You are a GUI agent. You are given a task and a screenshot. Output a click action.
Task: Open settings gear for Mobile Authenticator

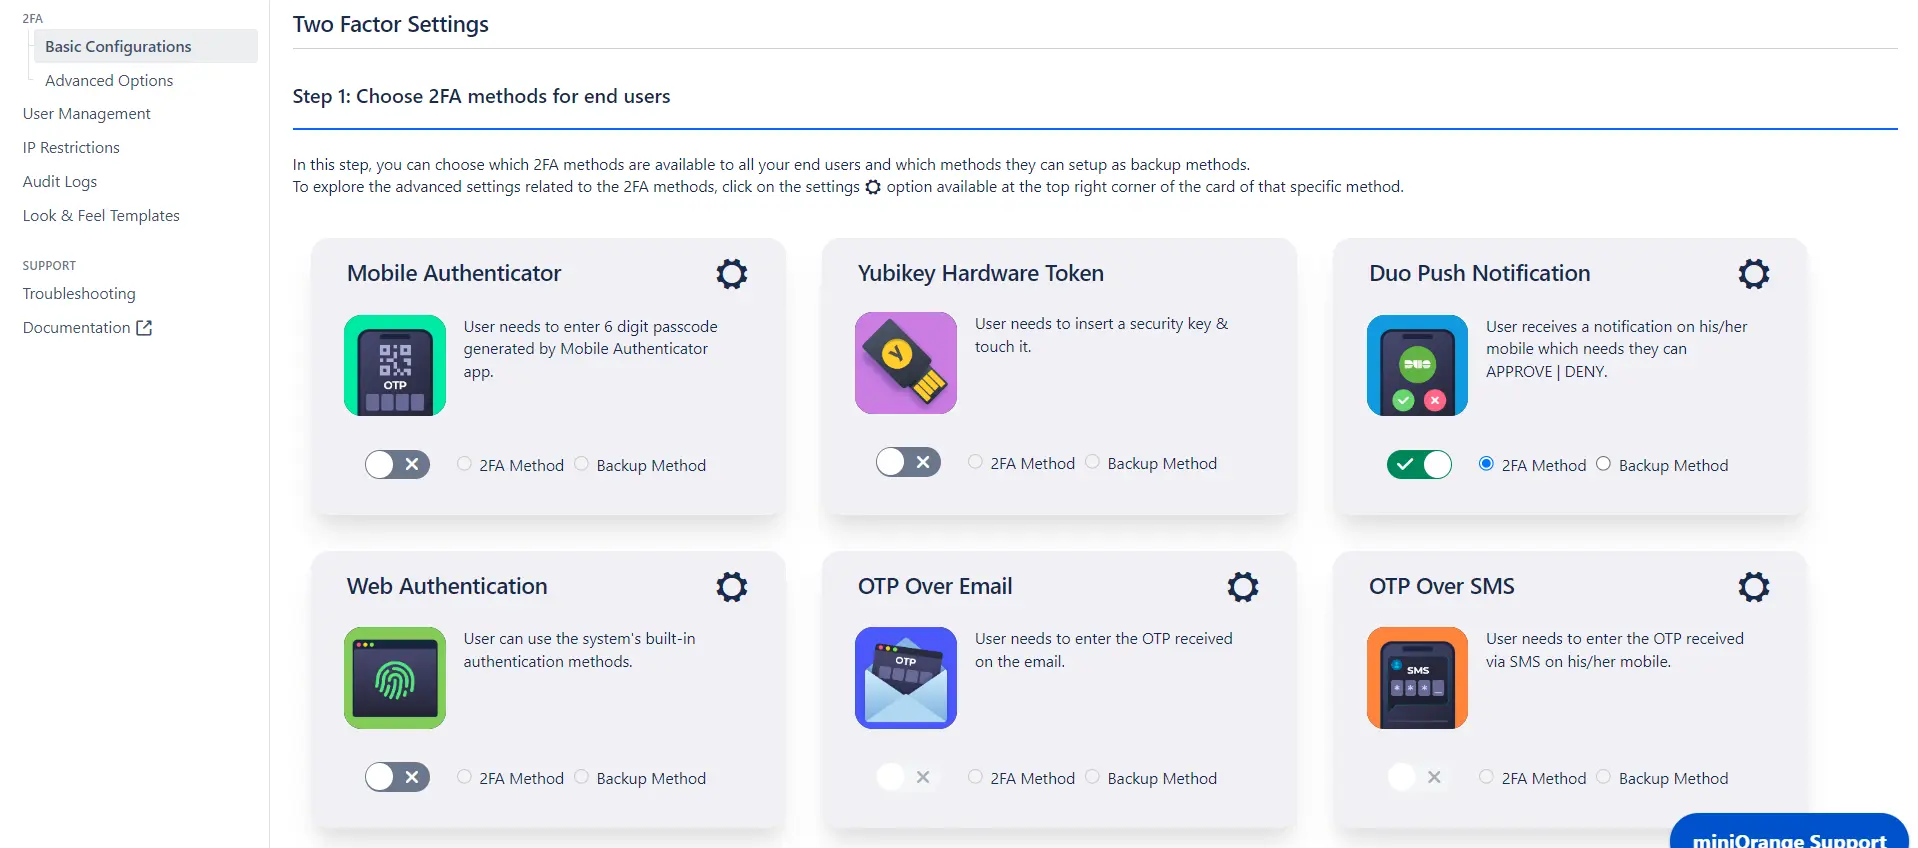pos(732,274)
